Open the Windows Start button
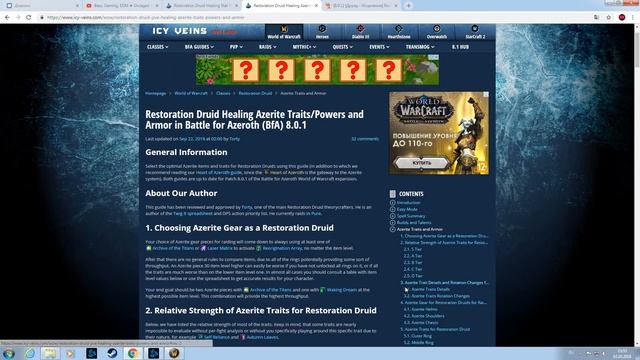640x360 pixels. tap(9, 353)
